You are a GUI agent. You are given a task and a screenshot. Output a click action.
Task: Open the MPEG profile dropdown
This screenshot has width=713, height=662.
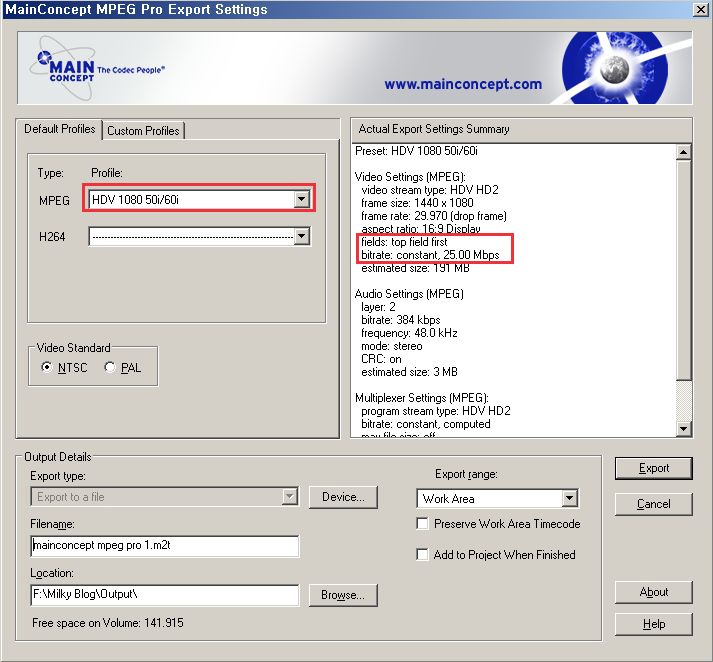[x=301, y=199]
